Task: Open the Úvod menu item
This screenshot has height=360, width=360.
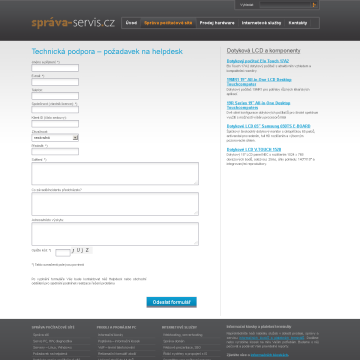Action: coord(131,23)
